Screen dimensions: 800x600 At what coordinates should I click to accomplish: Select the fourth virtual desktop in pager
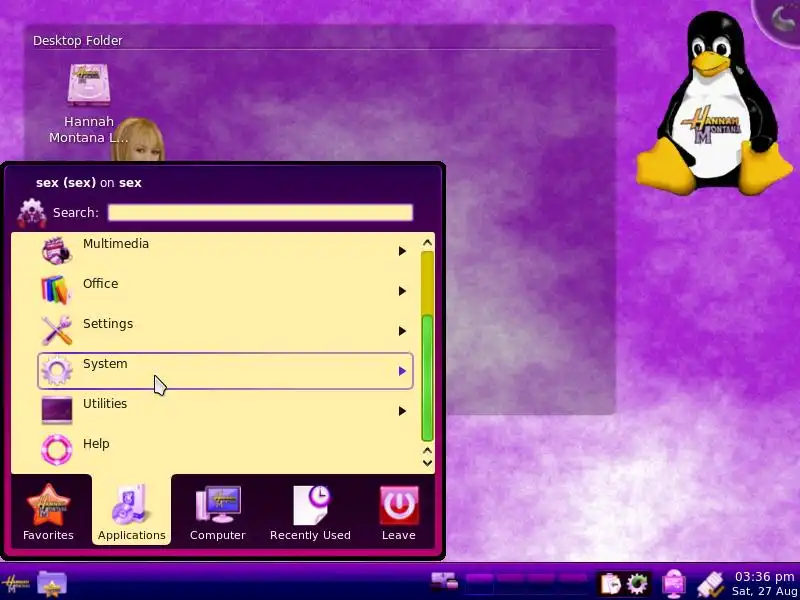573,583
